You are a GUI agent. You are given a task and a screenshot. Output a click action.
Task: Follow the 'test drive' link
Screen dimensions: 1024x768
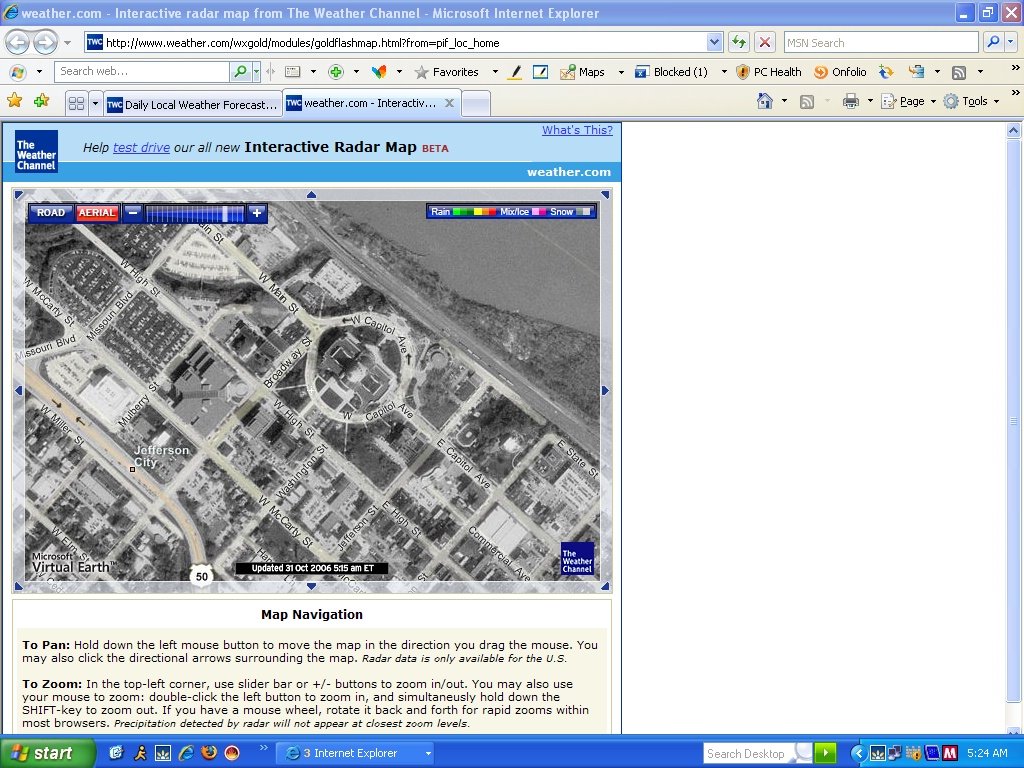tap(141, 148)
